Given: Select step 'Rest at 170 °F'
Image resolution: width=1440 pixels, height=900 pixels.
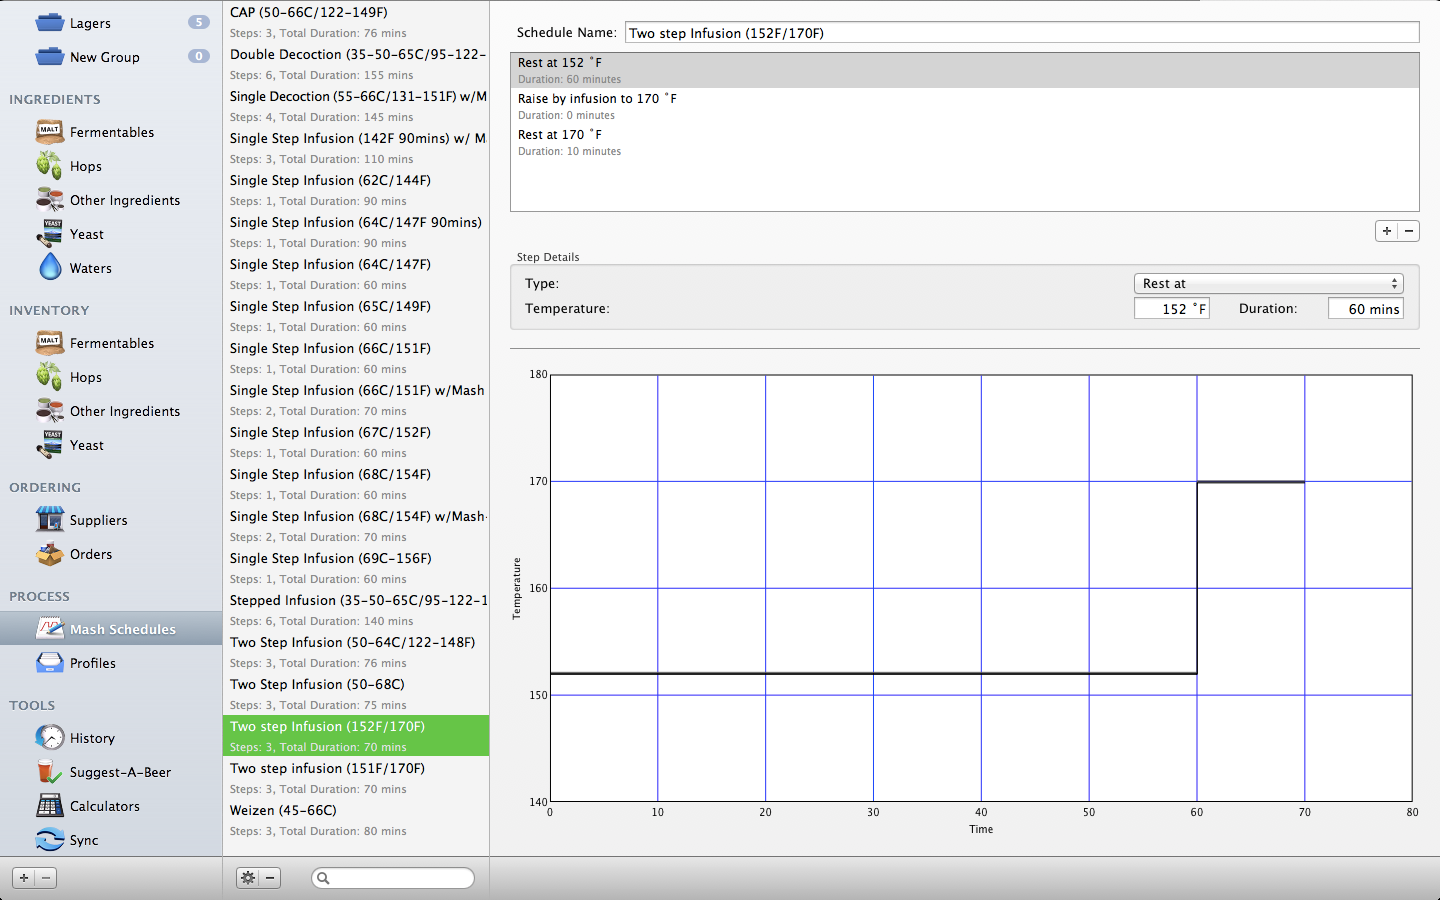Looking at the screenshot, I should point(965,142).
